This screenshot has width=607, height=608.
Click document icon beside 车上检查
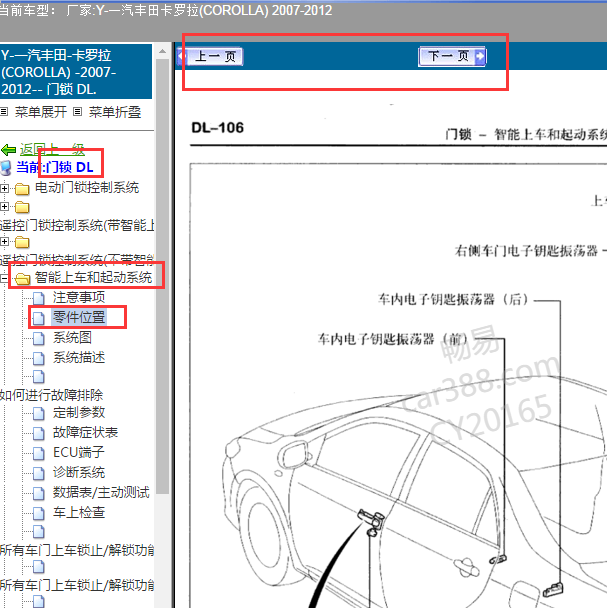(x=38, y=513)
